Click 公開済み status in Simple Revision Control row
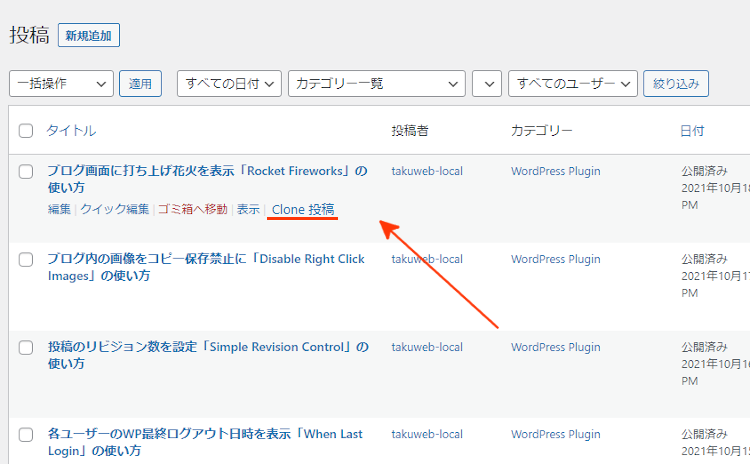 coord(704,347)
